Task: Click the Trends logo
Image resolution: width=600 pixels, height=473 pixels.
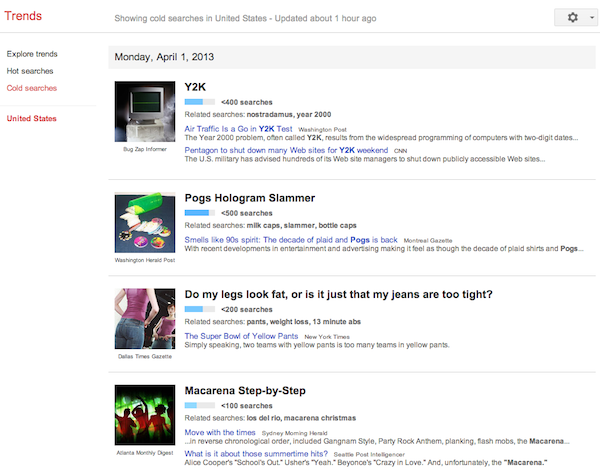Action: coord(23,16)
